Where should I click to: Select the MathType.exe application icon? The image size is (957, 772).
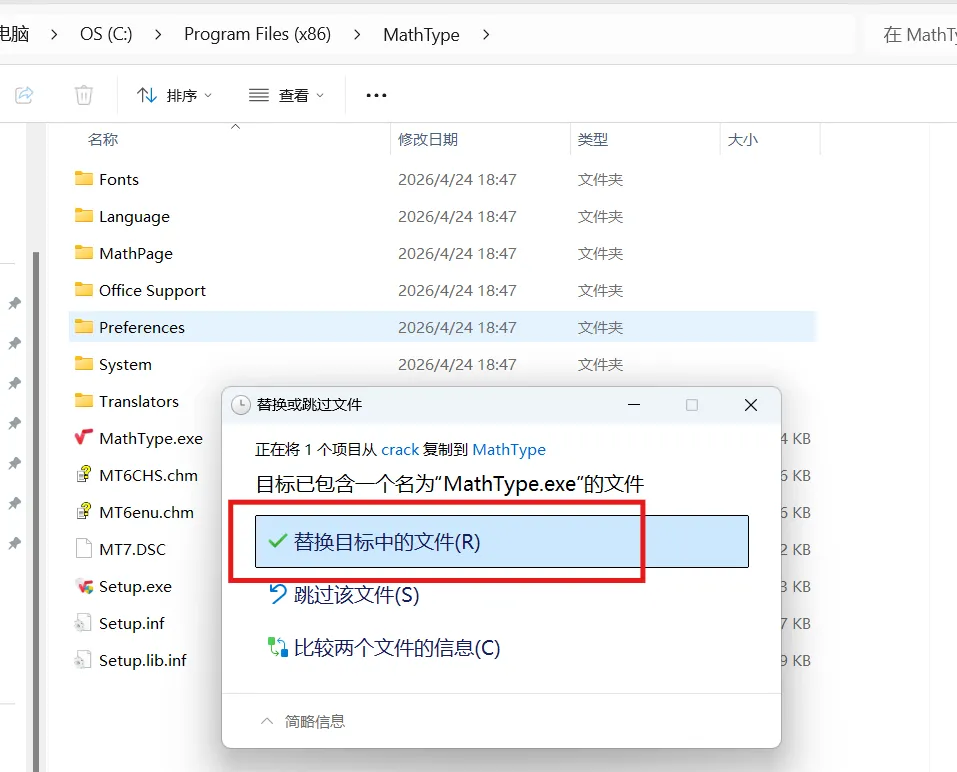coord(84,438)
